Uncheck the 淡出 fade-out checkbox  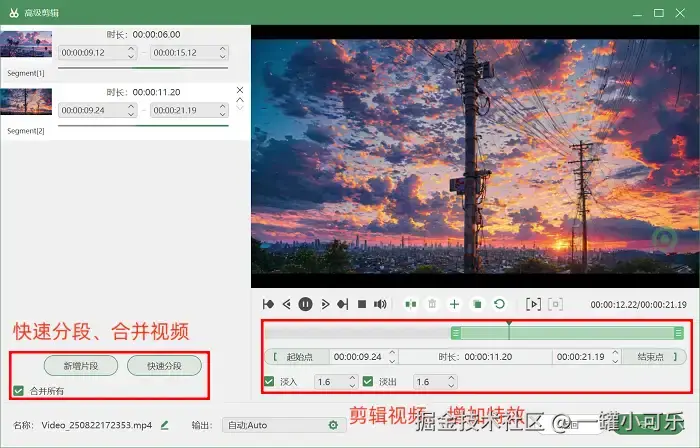pos(368,382)
